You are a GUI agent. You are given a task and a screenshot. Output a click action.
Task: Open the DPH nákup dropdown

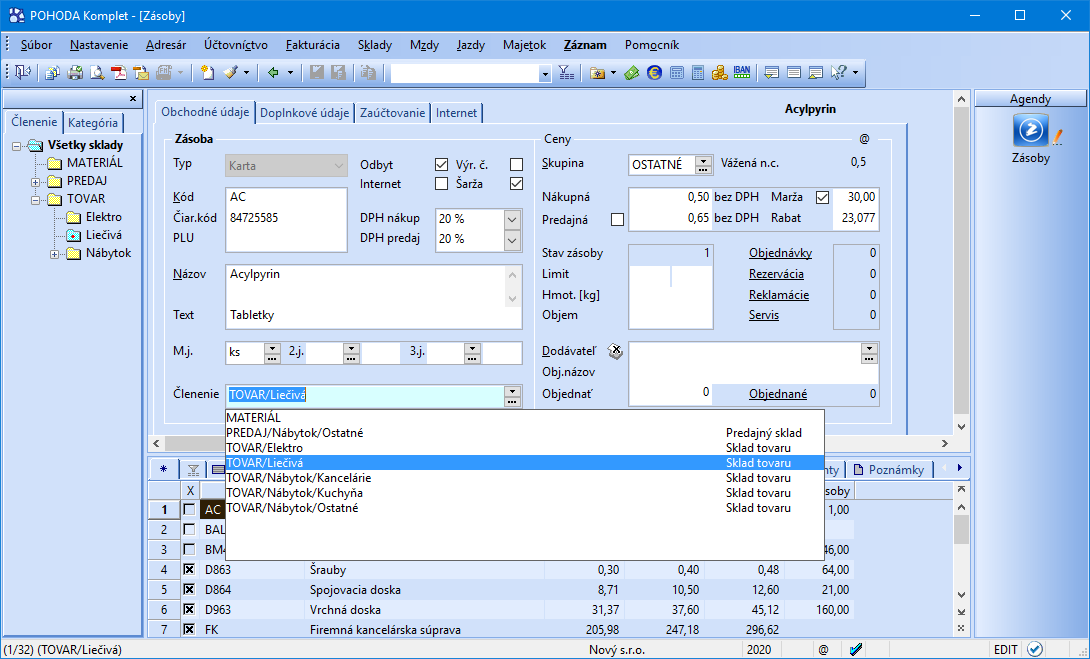coord(512,219)
